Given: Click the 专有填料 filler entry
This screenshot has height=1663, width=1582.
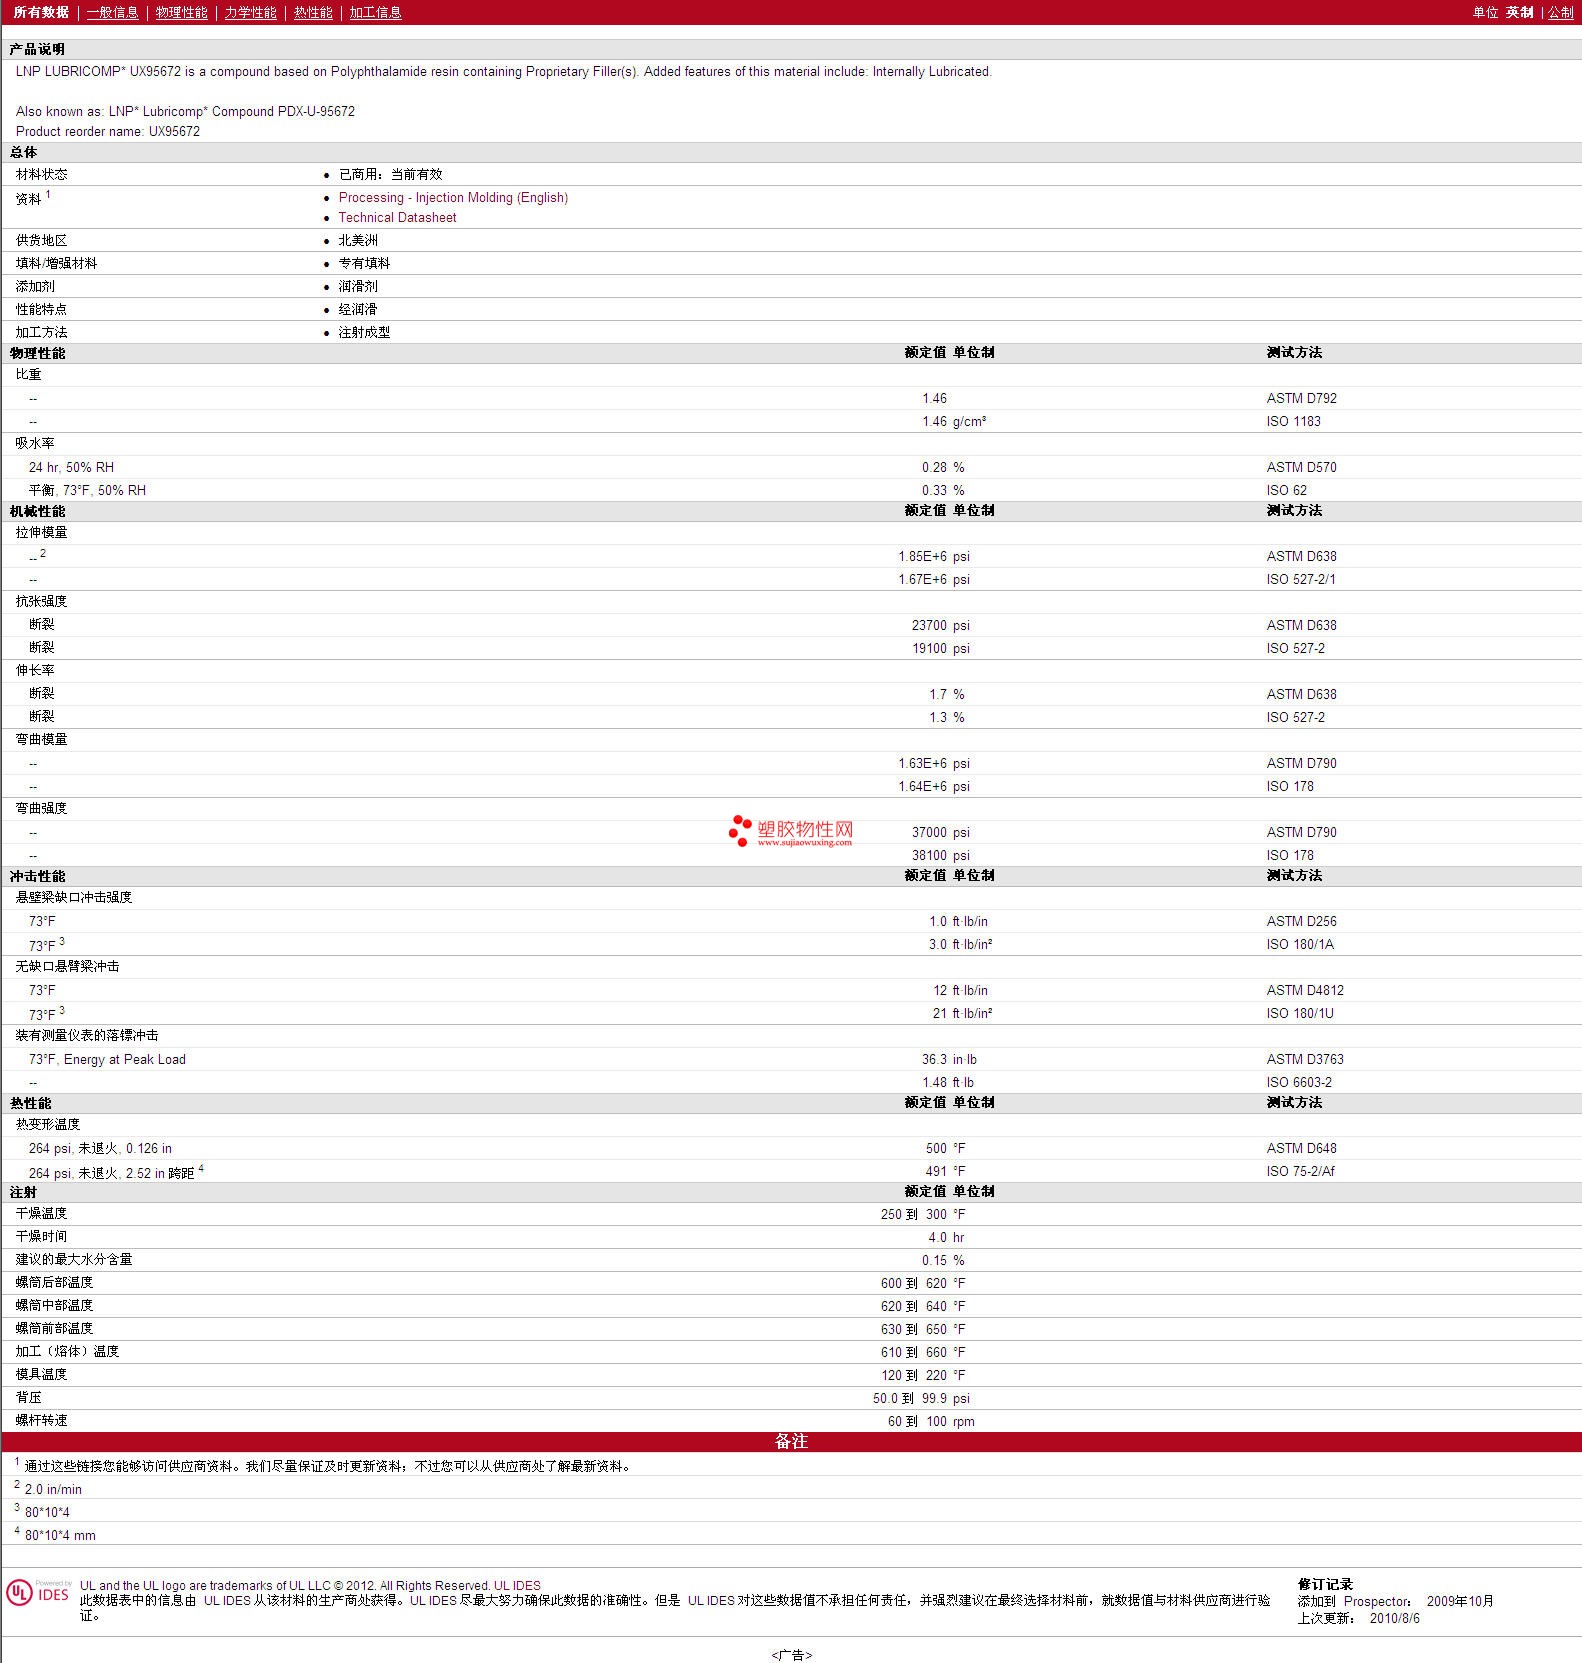Looking at the screenshot, I should [364, 263].
